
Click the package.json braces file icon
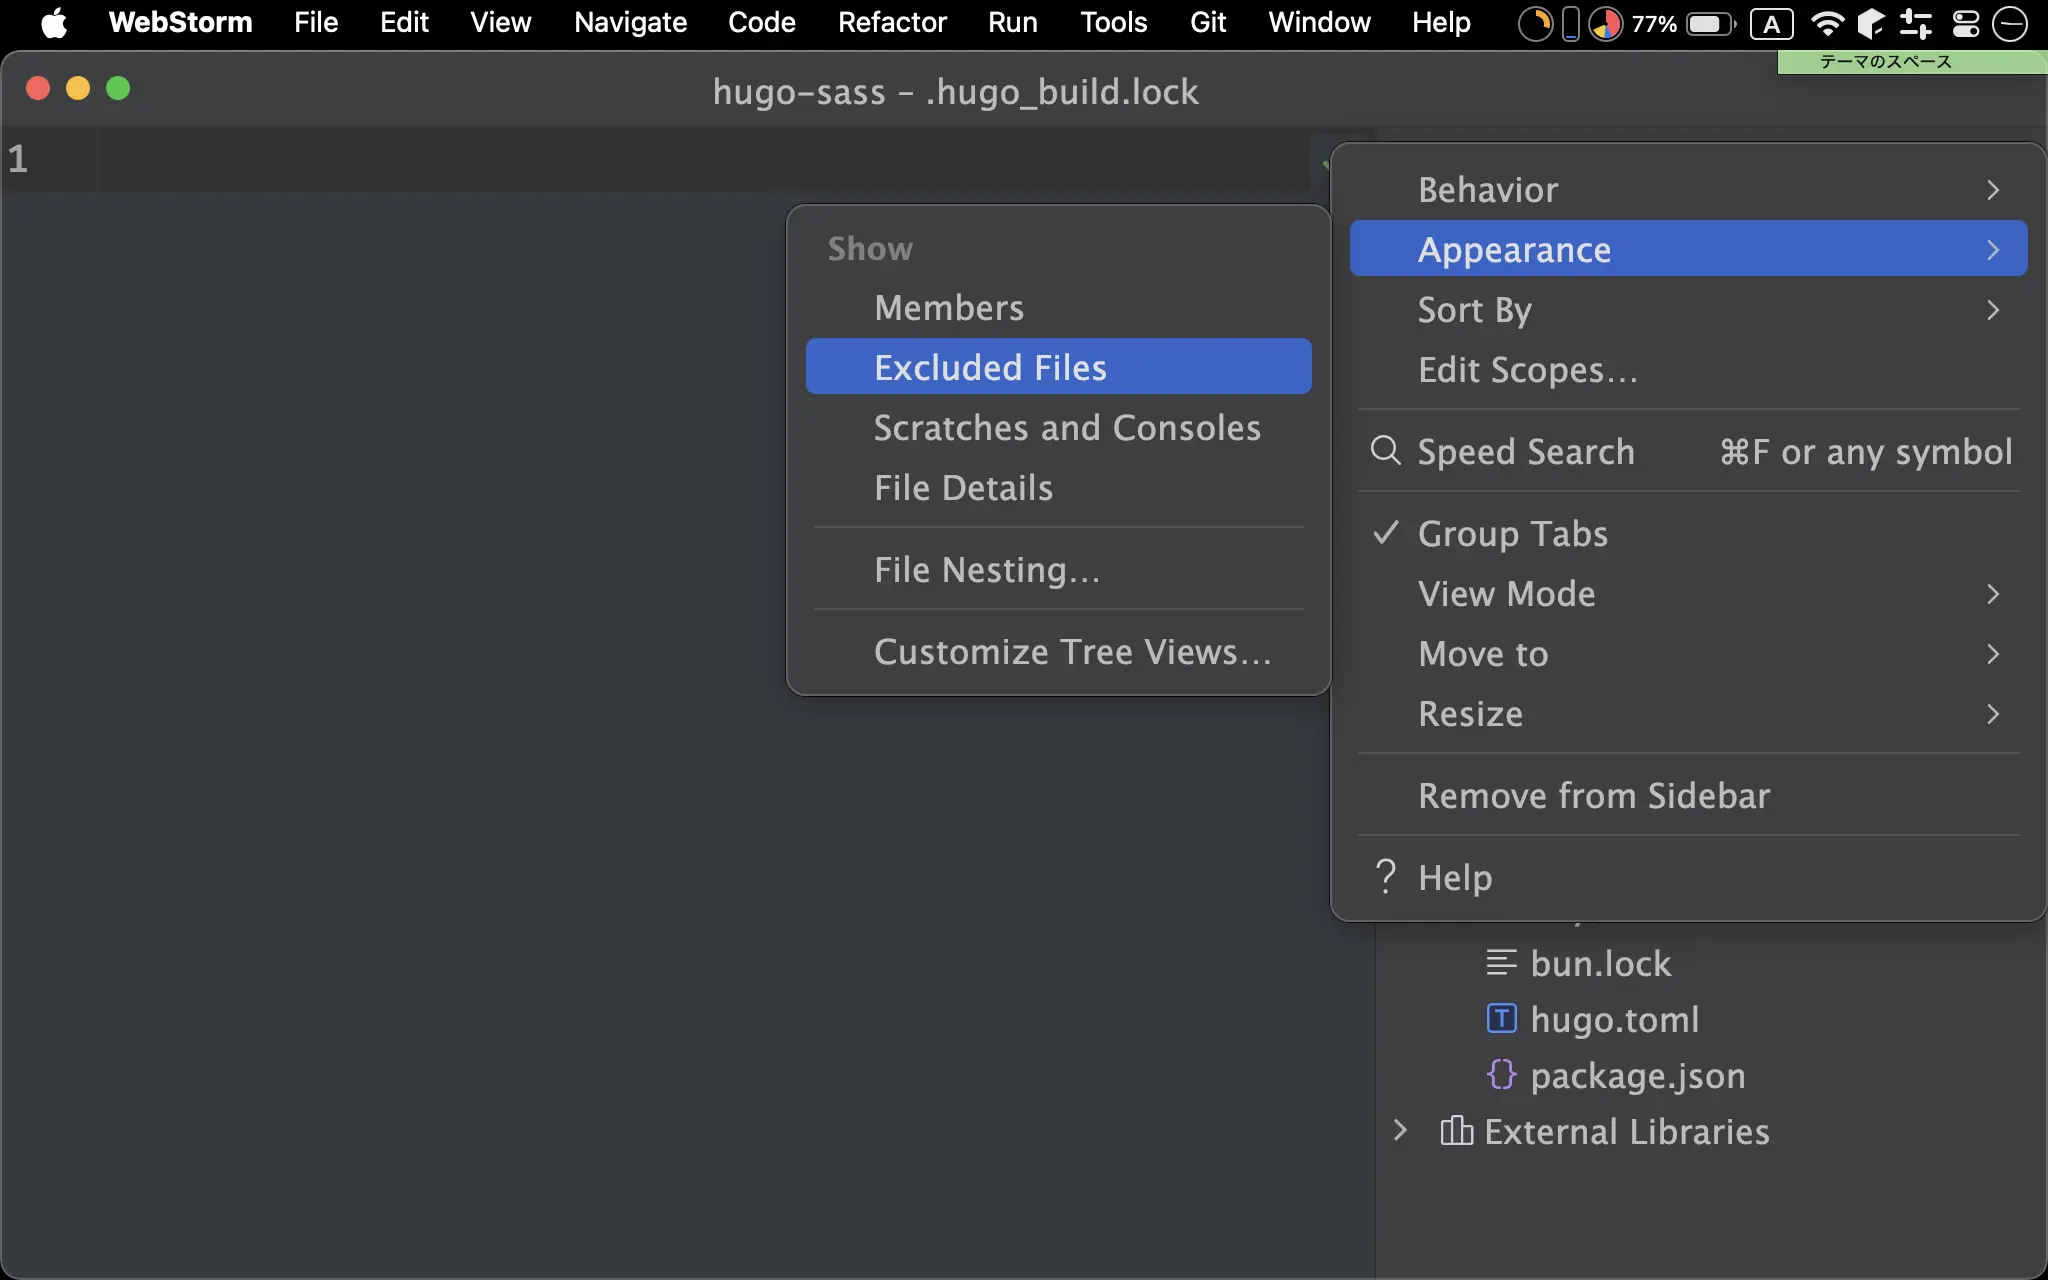pyautogui.click(x=1501, y=1075)
